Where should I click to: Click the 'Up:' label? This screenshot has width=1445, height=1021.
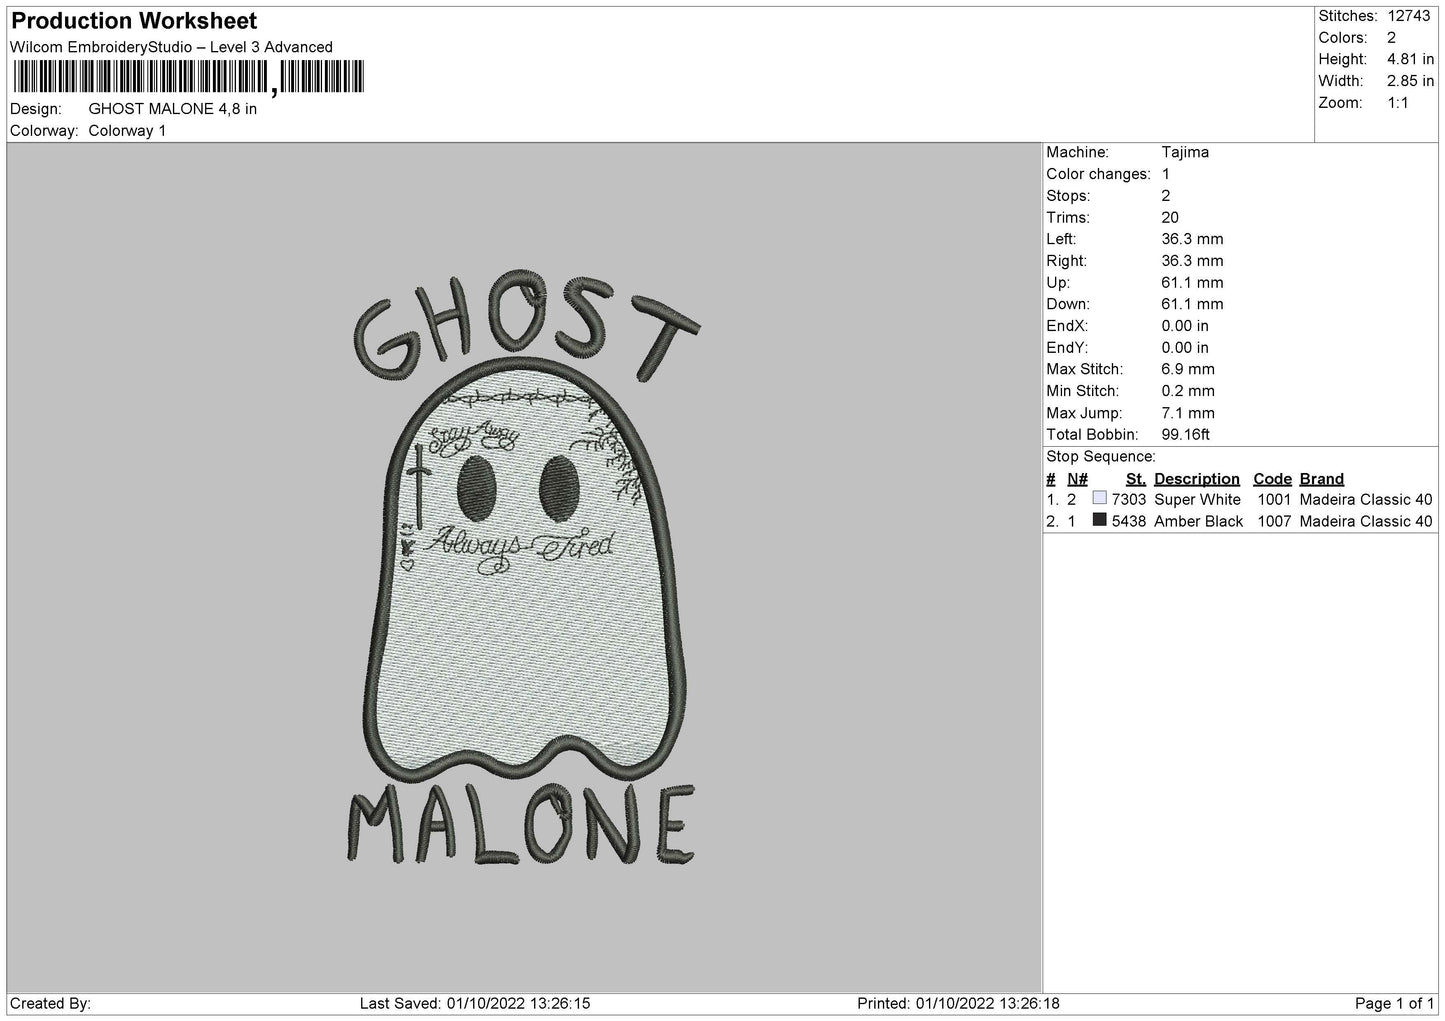pos(1057,283)
